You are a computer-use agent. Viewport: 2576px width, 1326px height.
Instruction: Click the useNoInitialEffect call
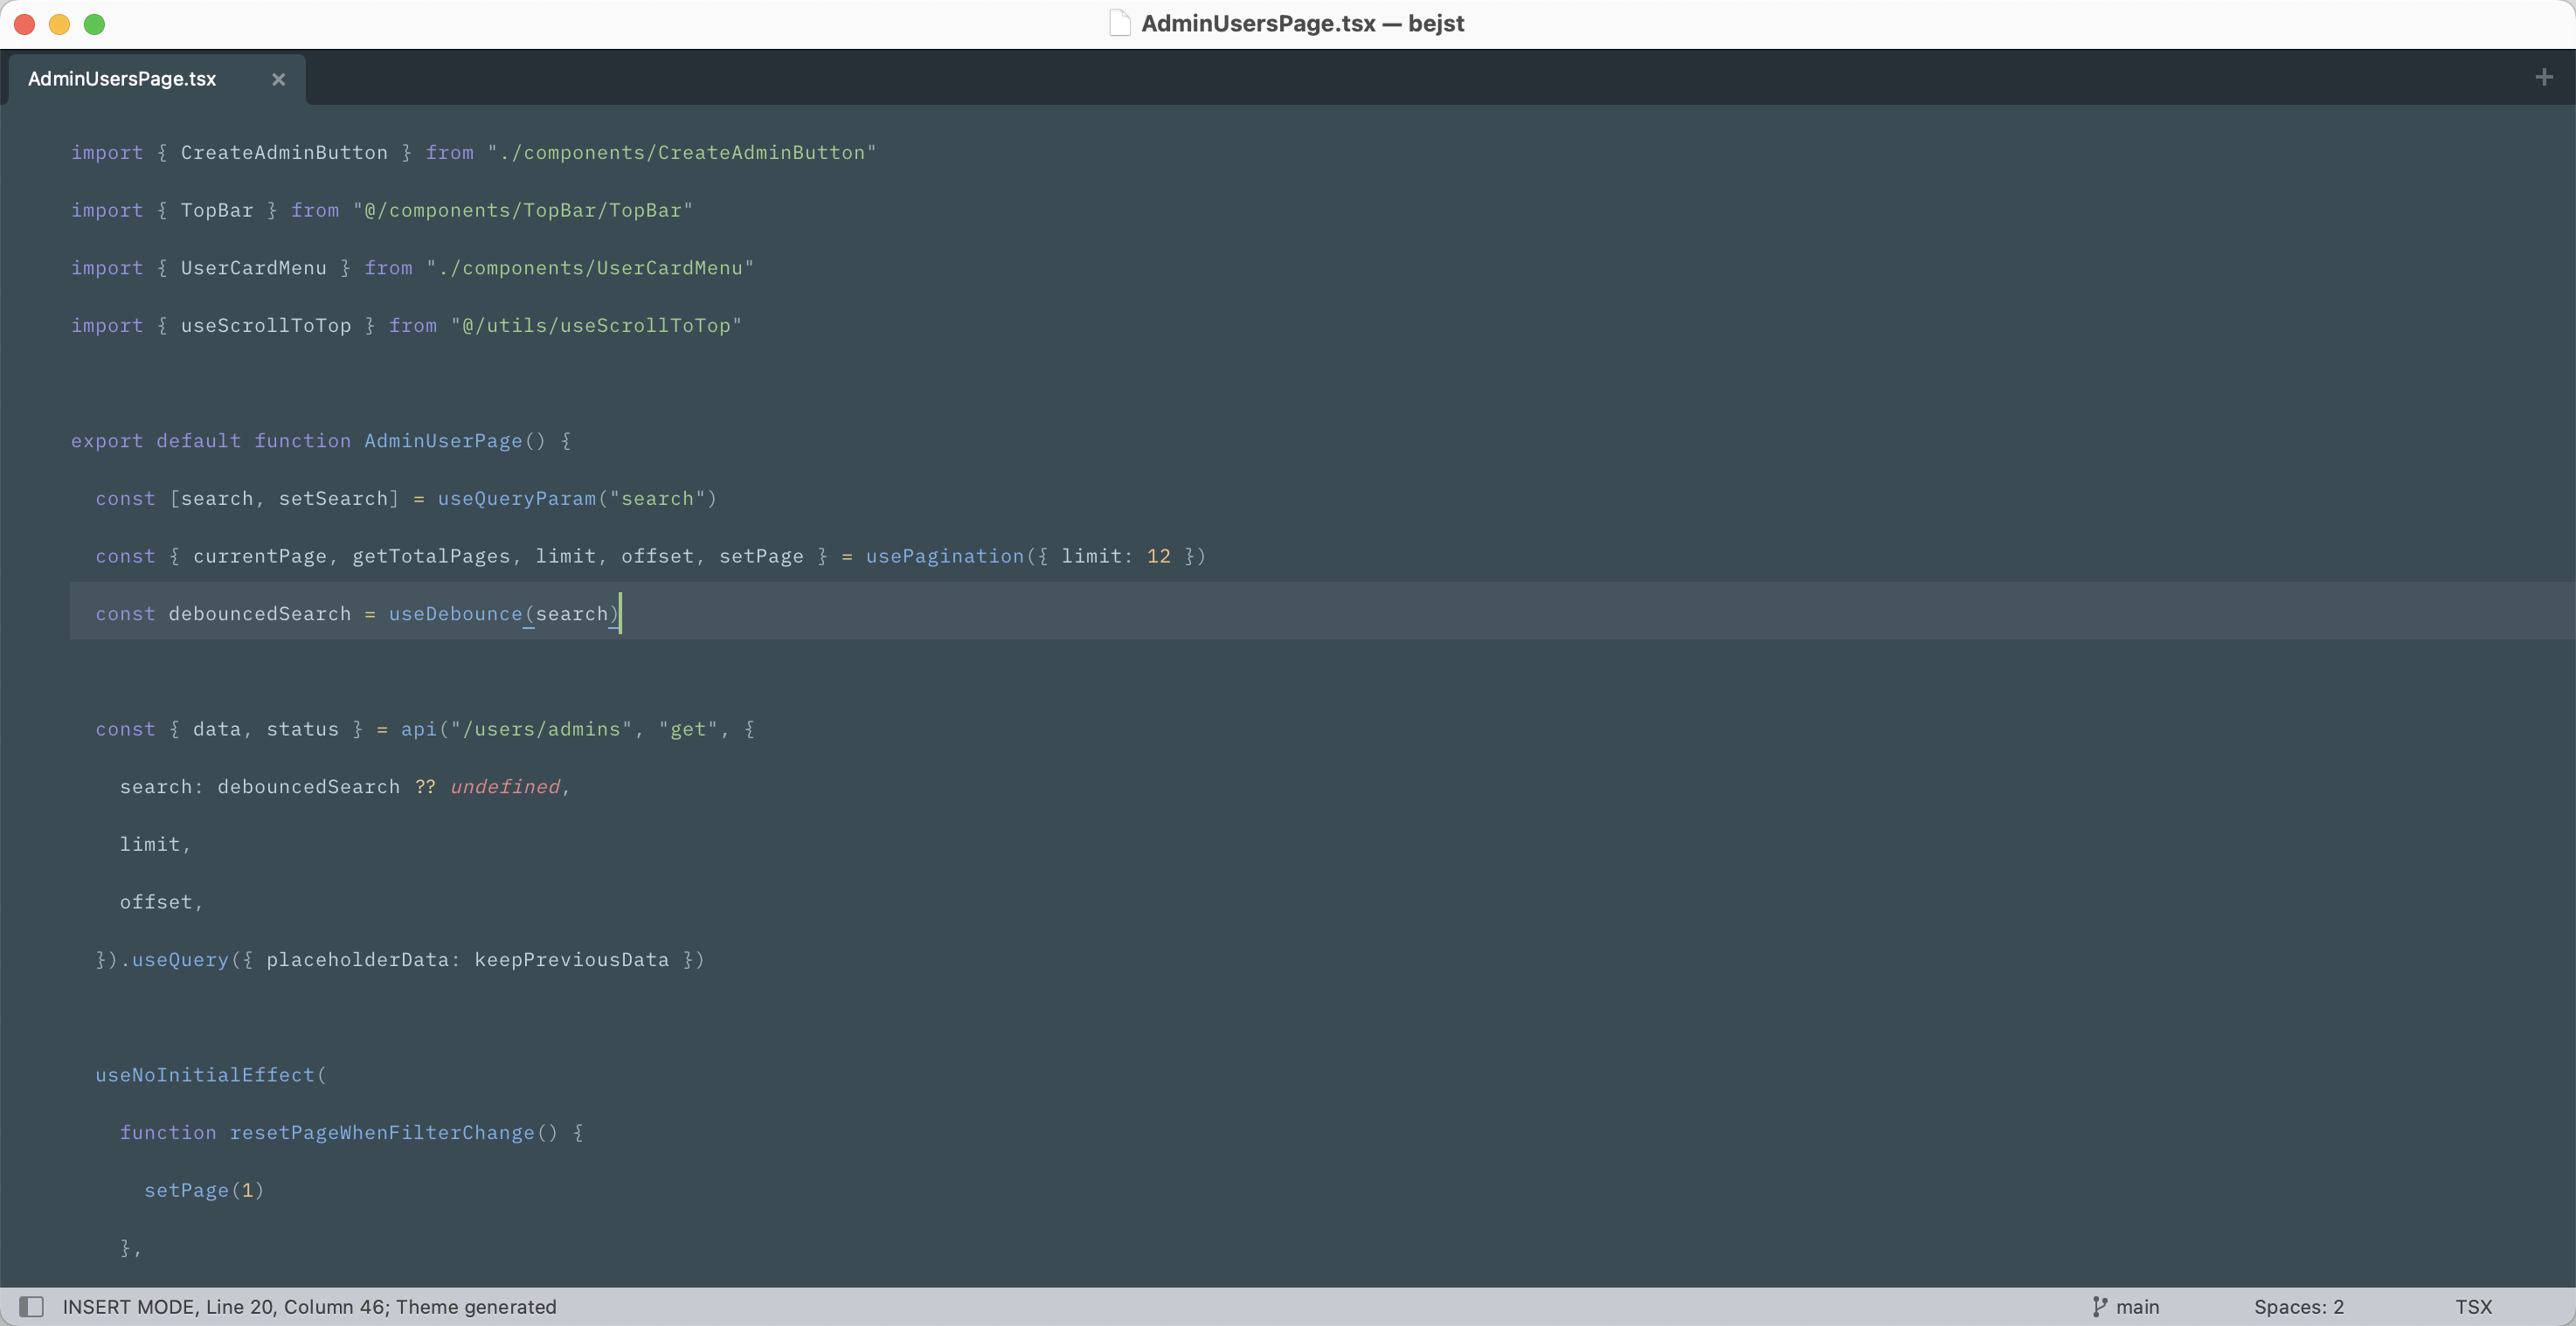(x=205, y=1075)
